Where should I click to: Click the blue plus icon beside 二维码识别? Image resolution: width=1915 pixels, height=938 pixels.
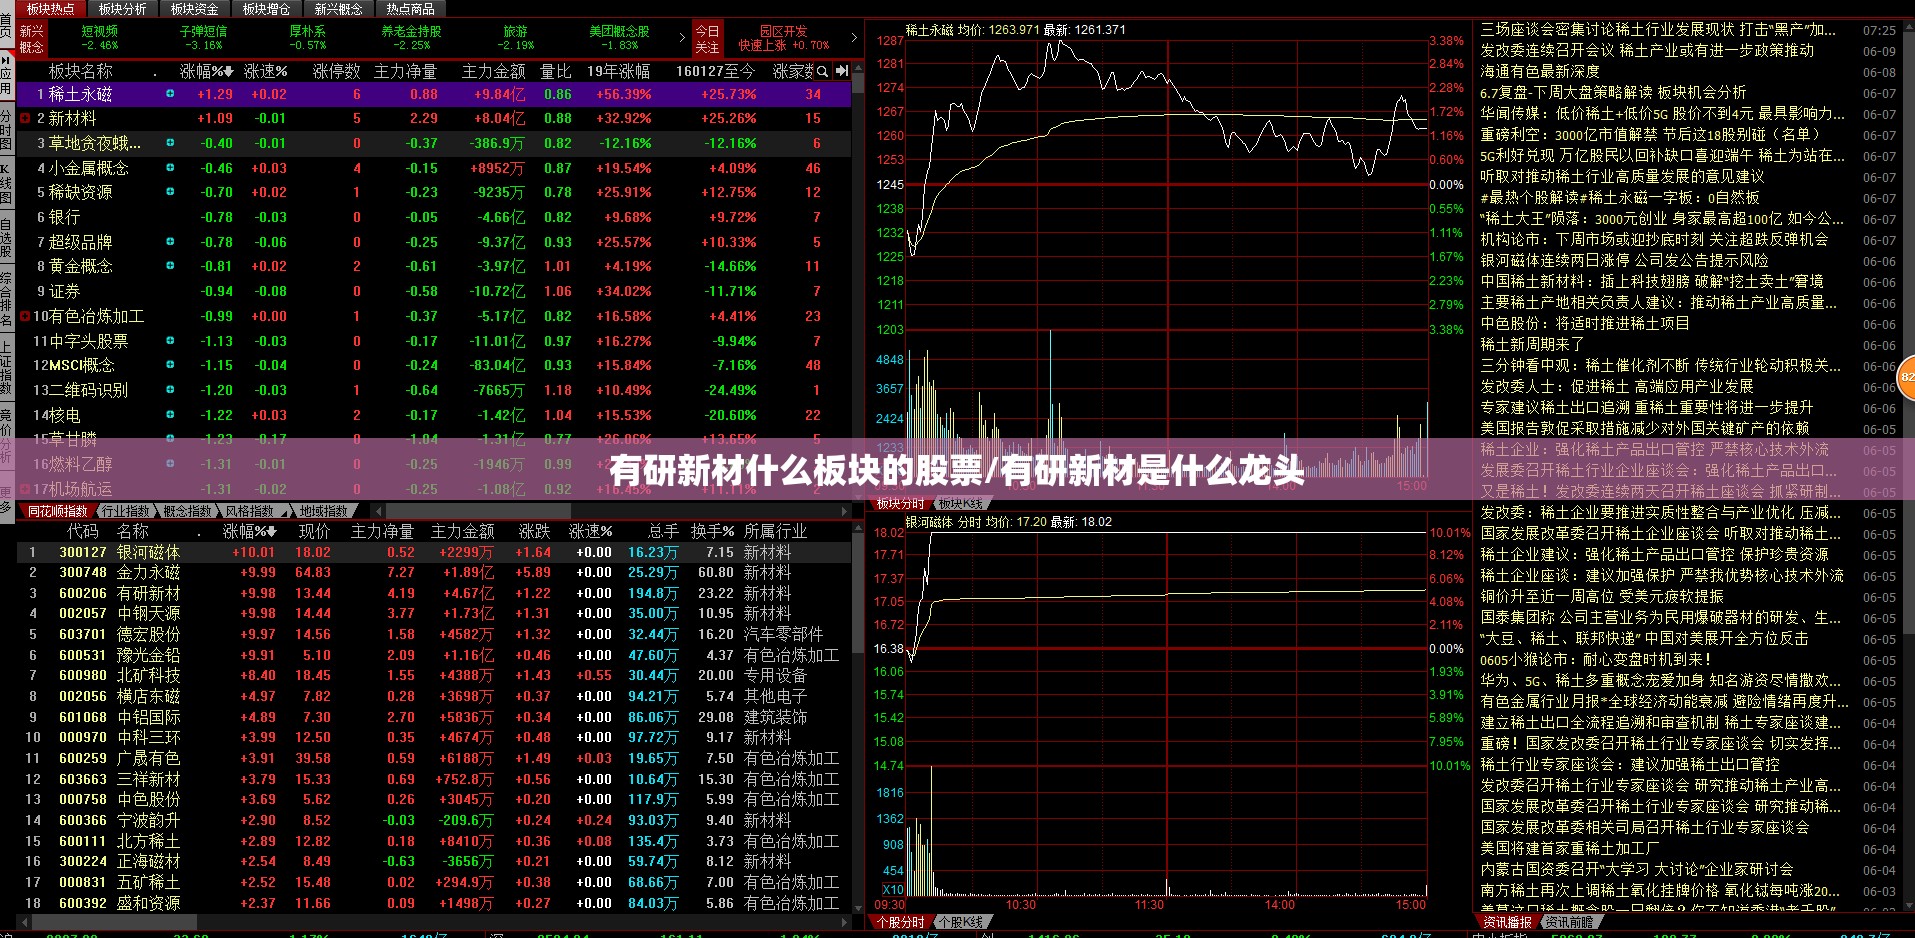pyautogui.click(x=170, y=390)
